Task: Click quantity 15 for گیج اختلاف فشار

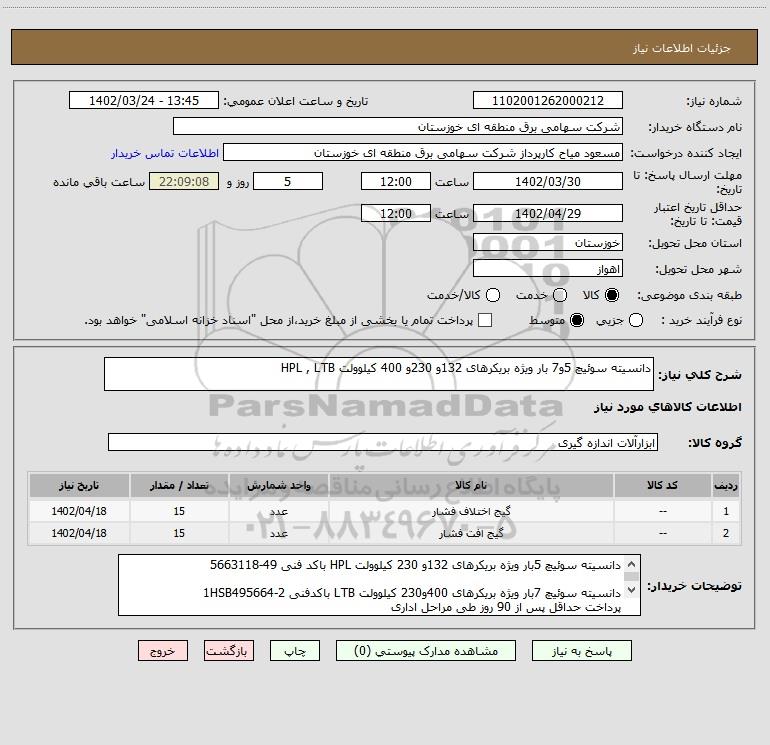Action: (179, 511)
